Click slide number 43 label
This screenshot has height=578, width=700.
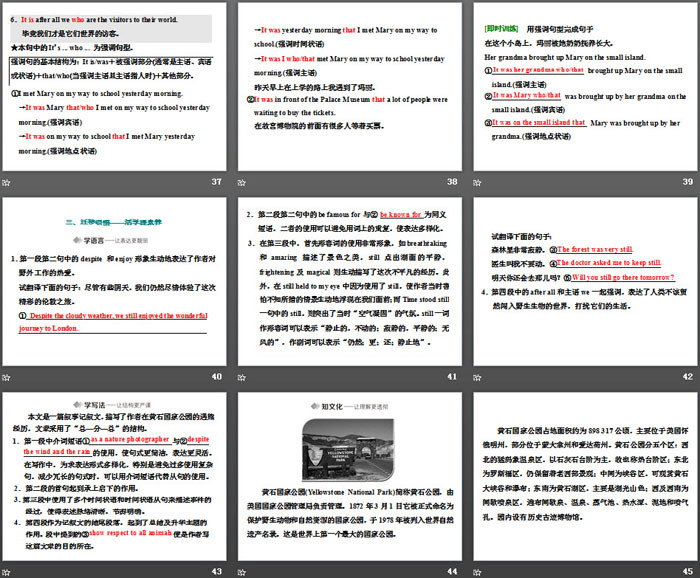click(x=217, y=571)
